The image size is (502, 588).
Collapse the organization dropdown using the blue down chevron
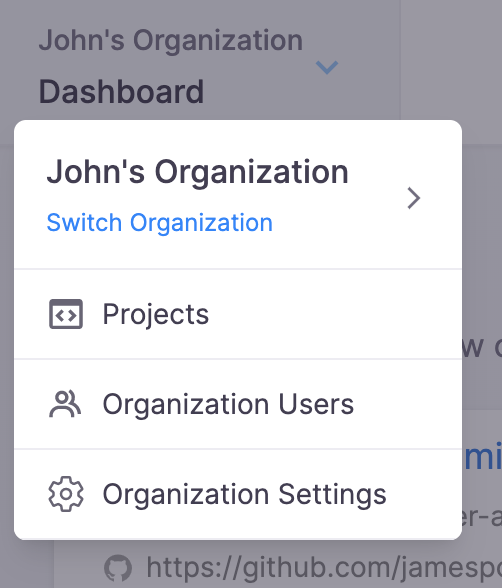click(x=327, y=67)
